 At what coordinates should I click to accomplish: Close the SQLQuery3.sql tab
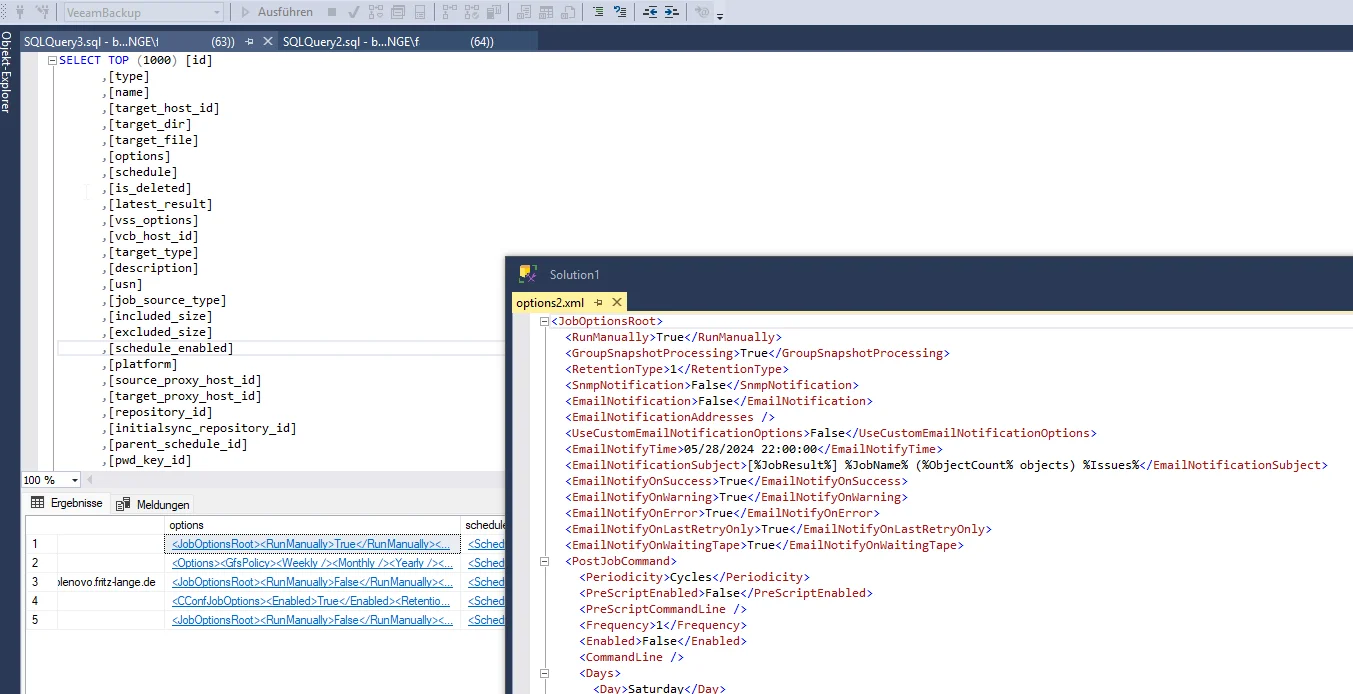pos(268,42)
